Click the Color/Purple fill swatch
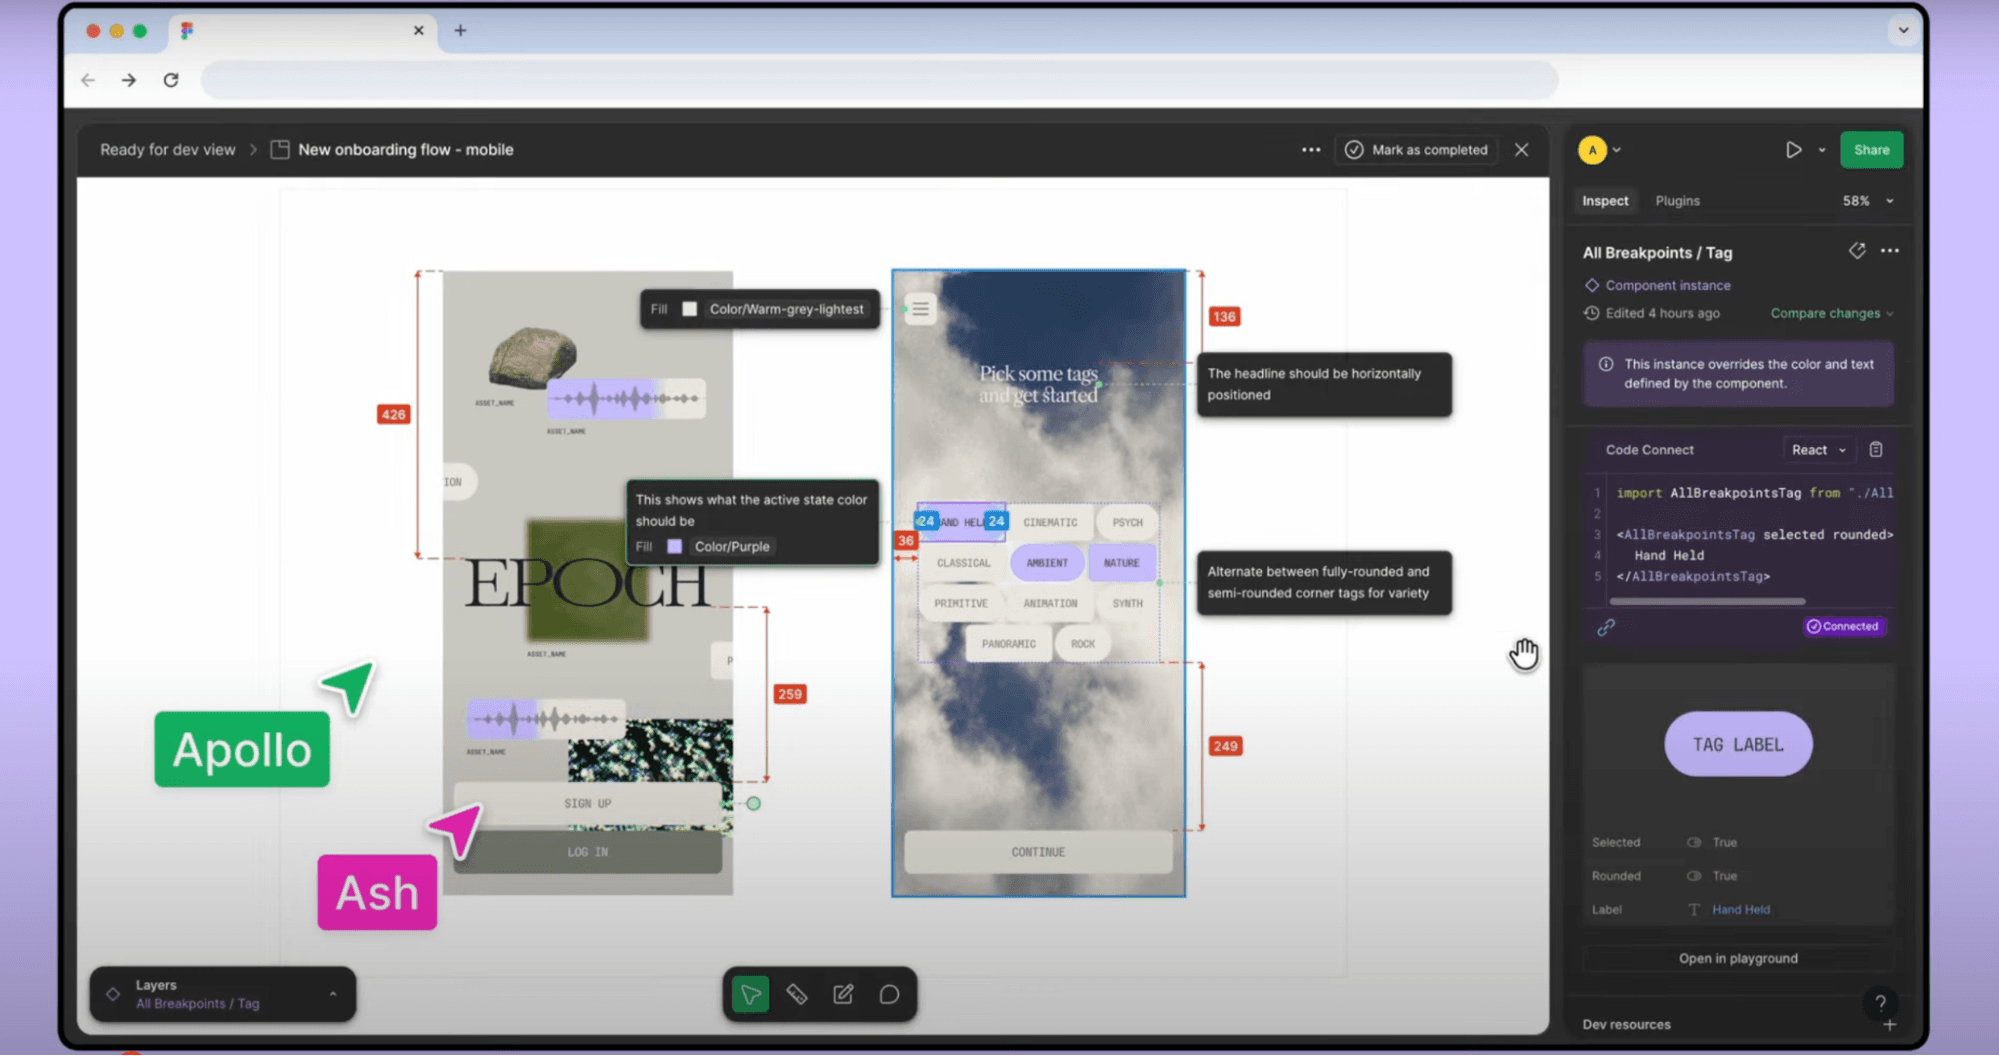 (x=675, y=547)
